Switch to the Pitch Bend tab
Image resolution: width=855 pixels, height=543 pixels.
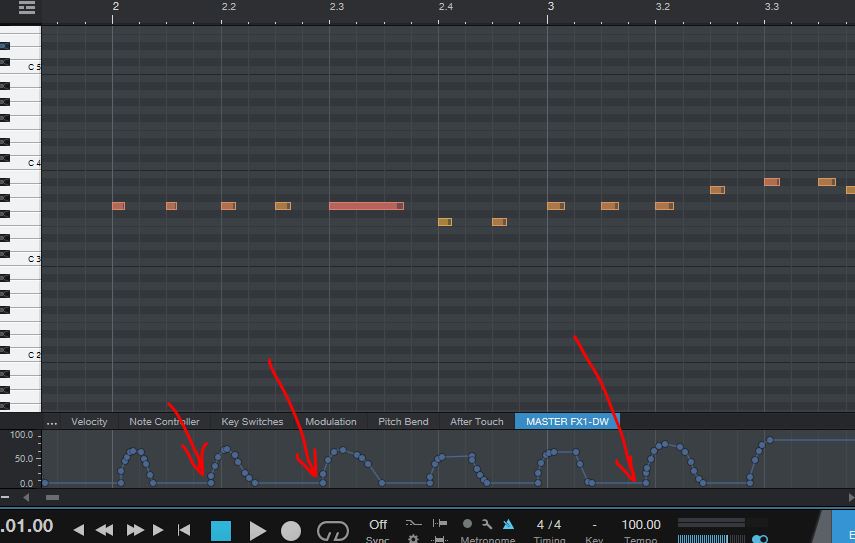click(404, 421)
